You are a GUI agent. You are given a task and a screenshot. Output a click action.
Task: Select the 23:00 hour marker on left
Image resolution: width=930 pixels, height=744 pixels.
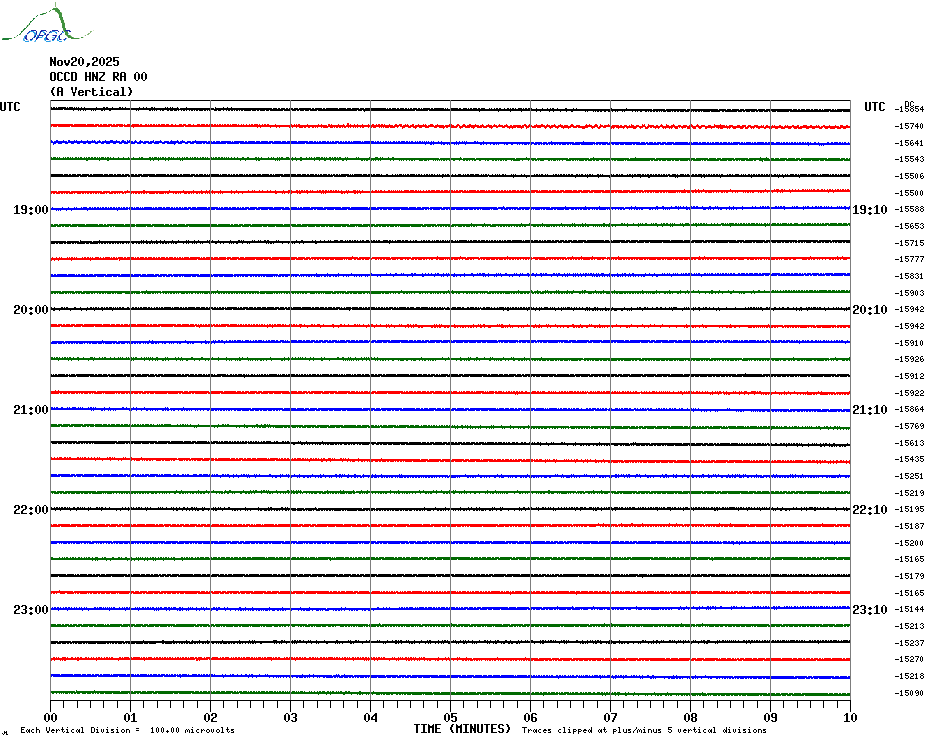point(30,610)
